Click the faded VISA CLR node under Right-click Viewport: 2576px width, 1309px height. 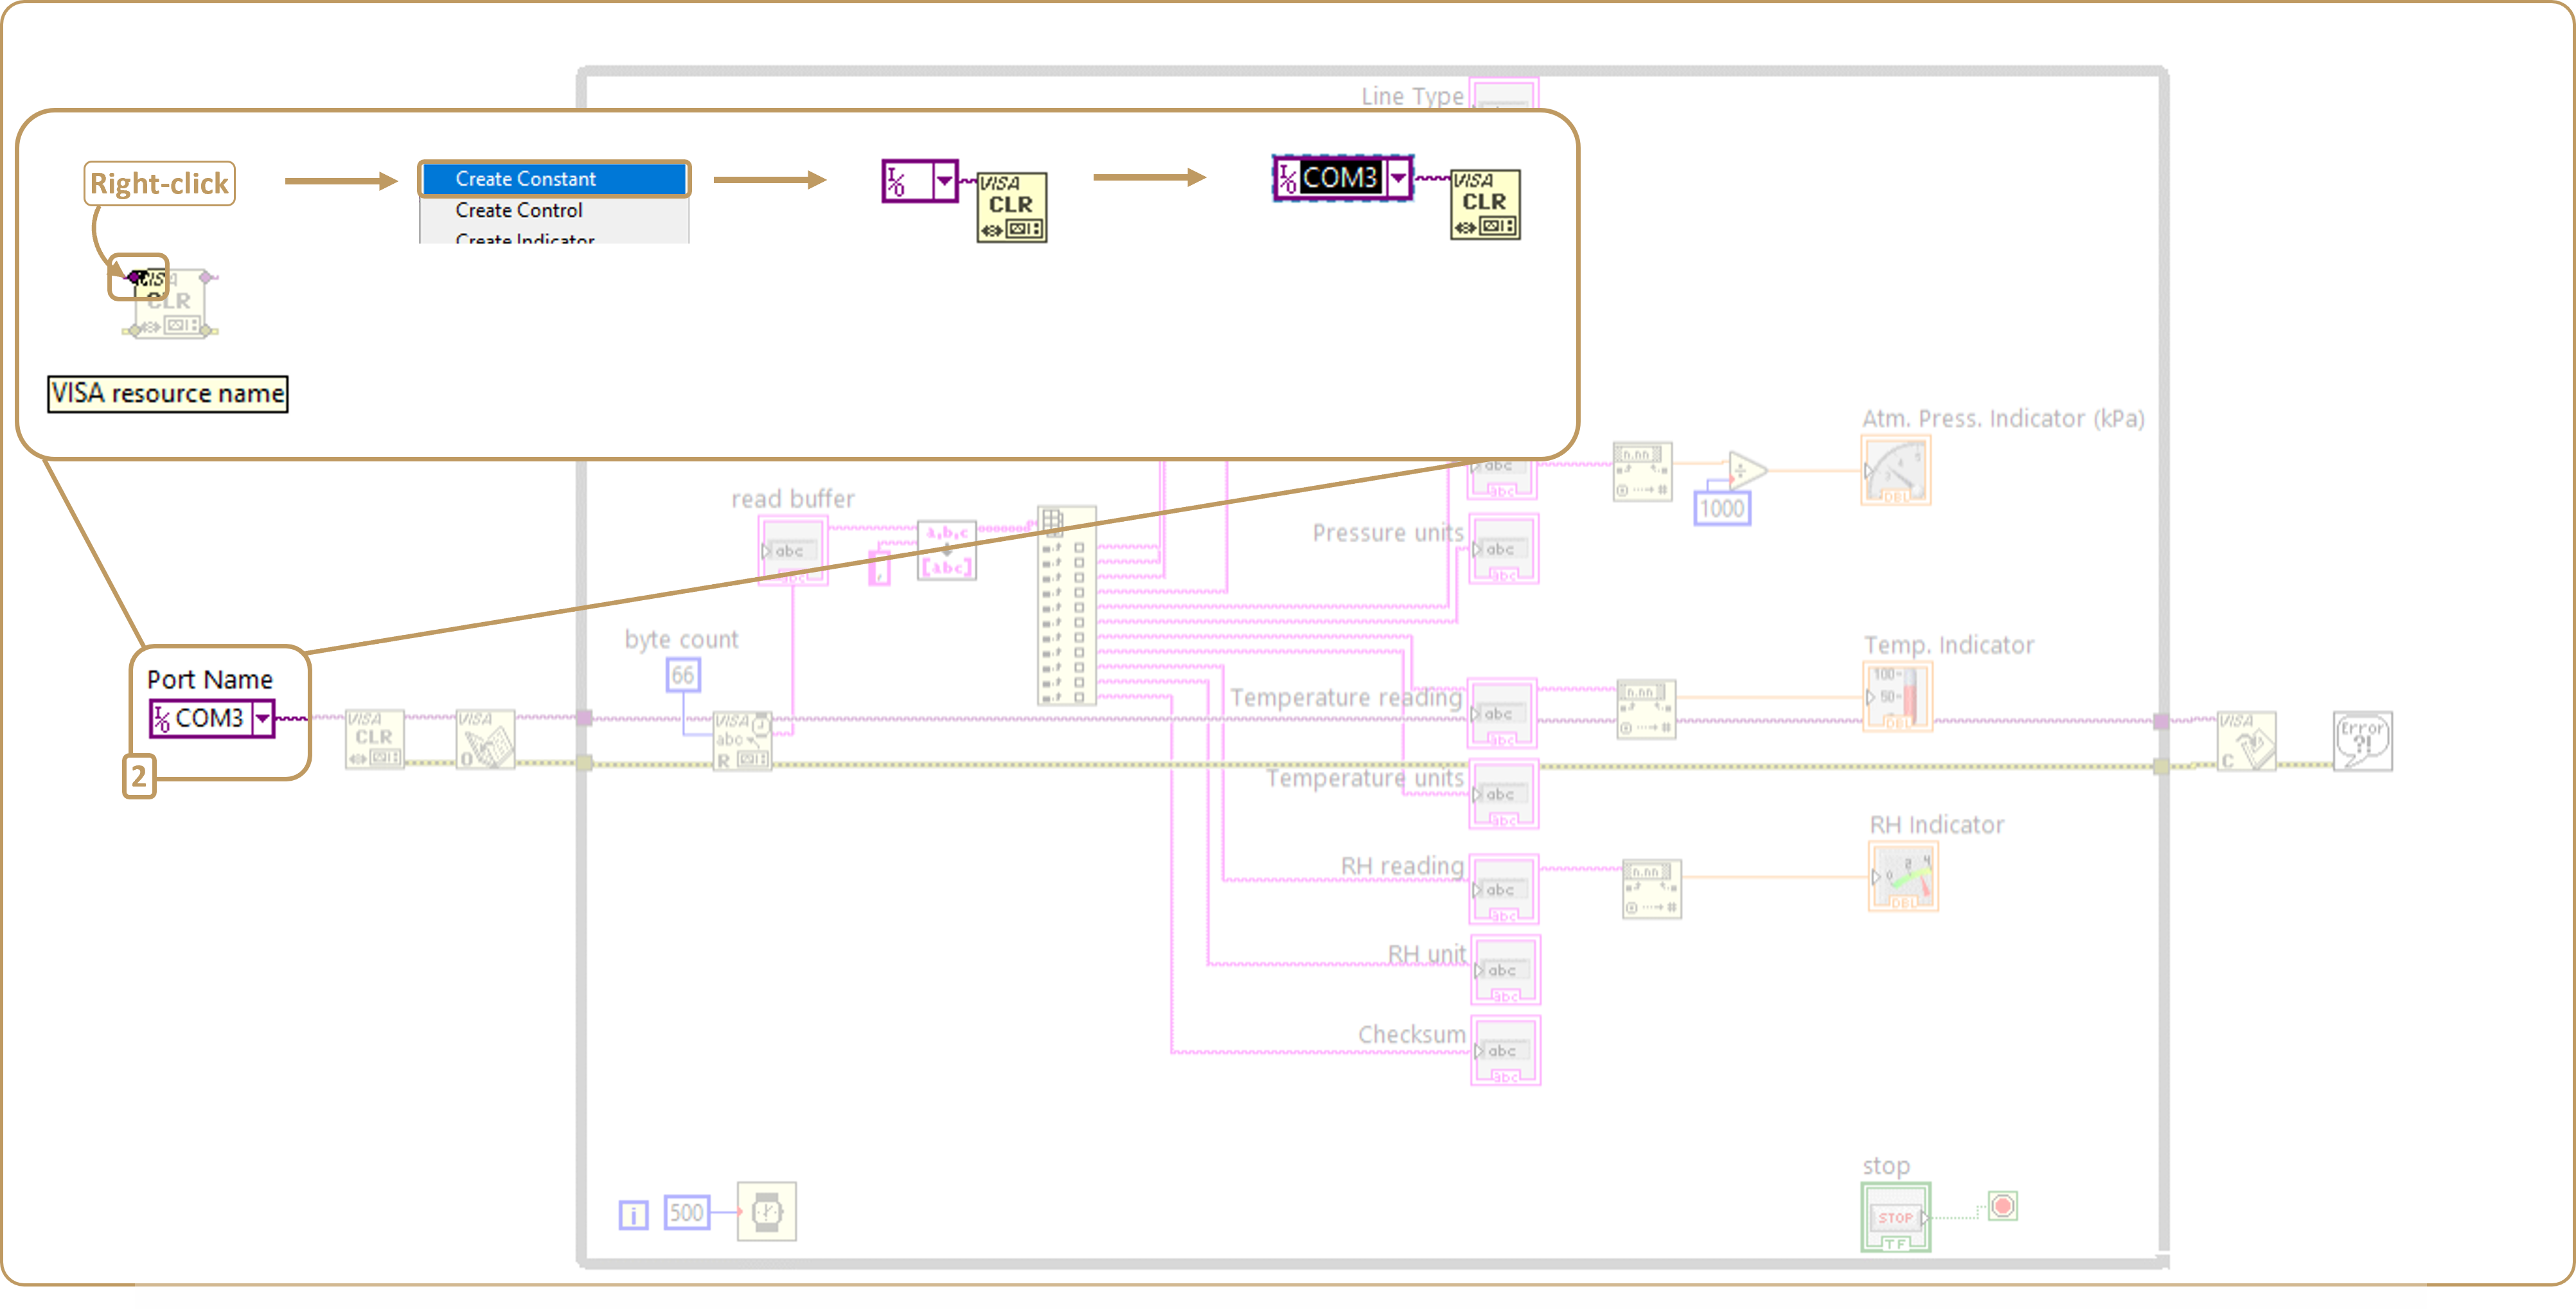coord(170,303)
